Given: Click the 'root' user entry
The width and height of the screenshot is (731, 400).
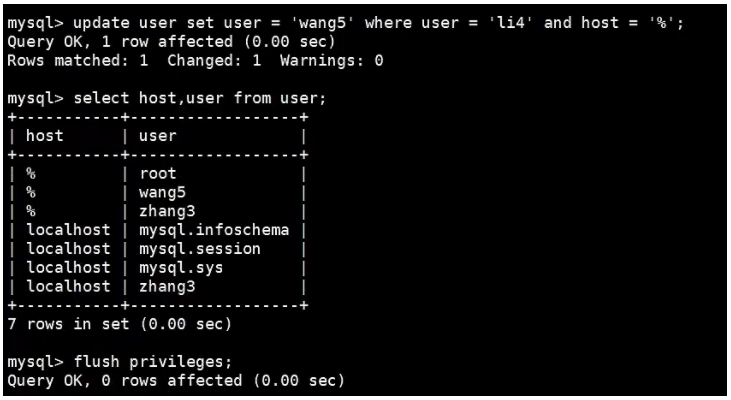Looking at the screenshot, I should tap(158, 173).
